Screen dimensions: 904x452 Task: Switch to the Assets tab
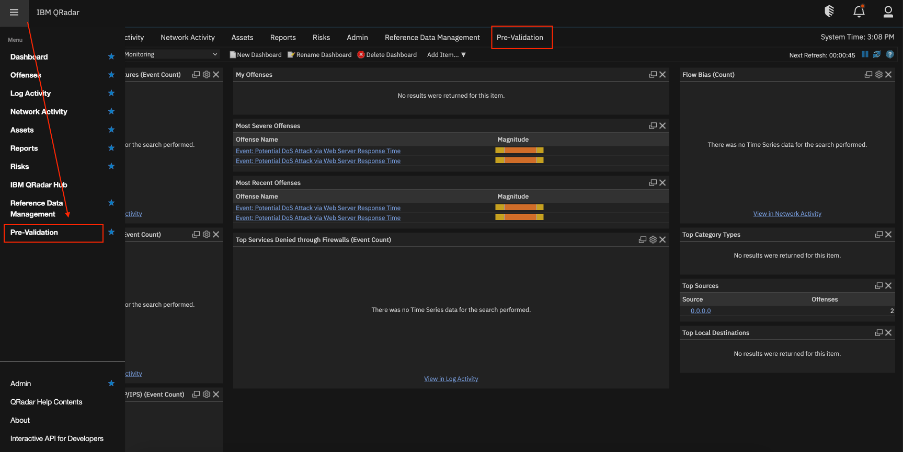pos(242,37)
